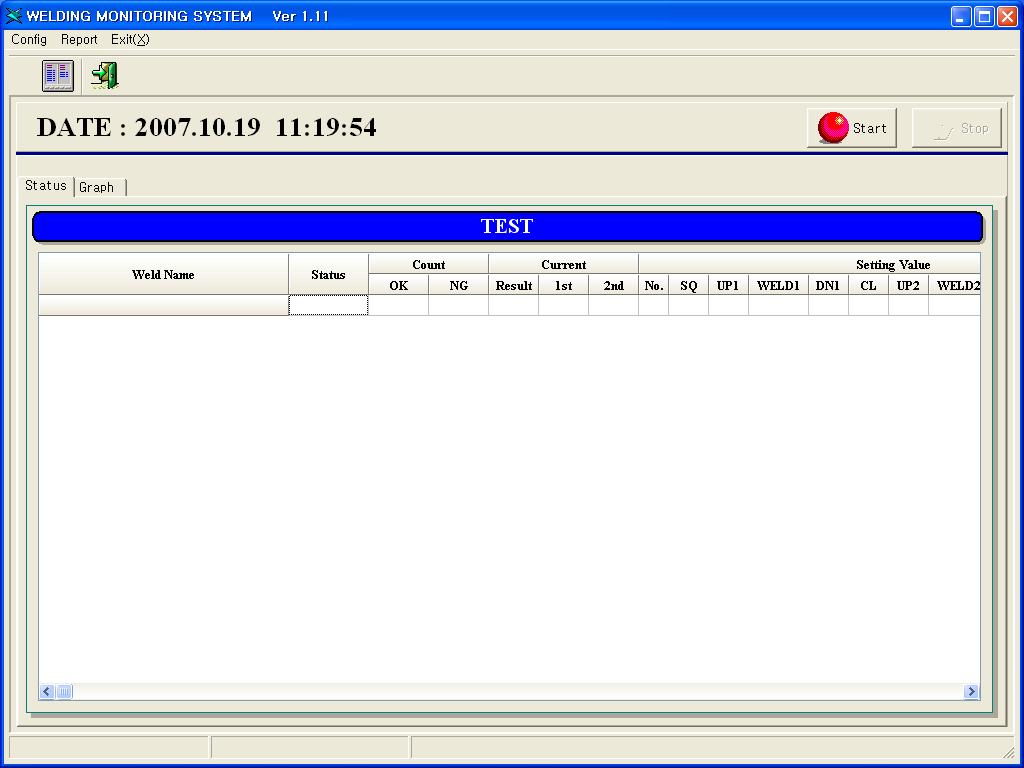
Task: Click the Count group header
Action: (428, 264)
